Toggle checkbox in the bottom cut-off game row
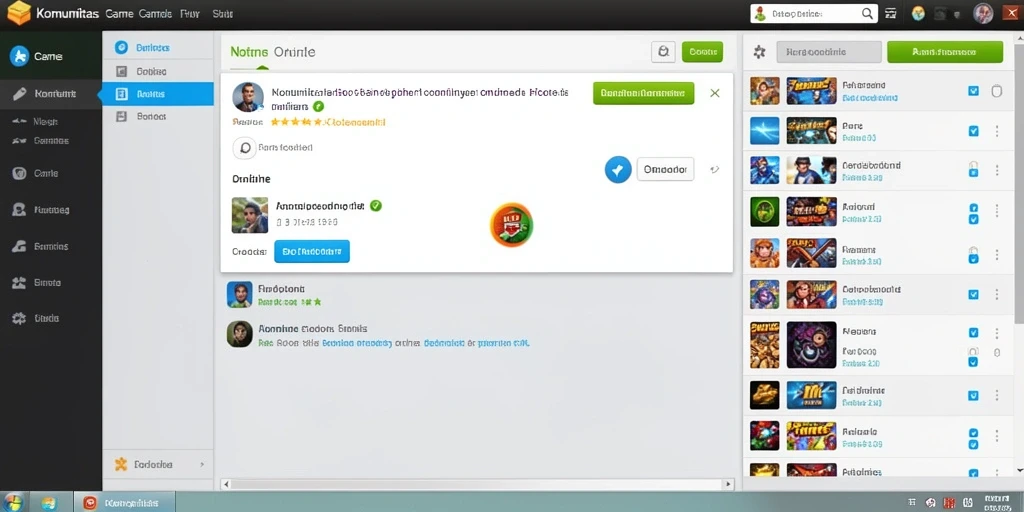This screenshot has width=1024, height=512. (x=973, y=473)
